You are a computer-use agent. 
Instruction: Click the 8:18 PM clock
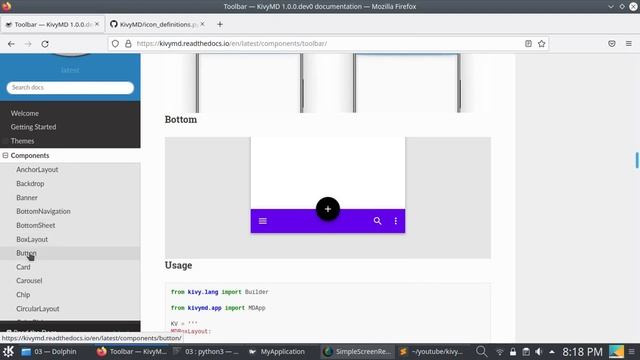coord(582,352)
